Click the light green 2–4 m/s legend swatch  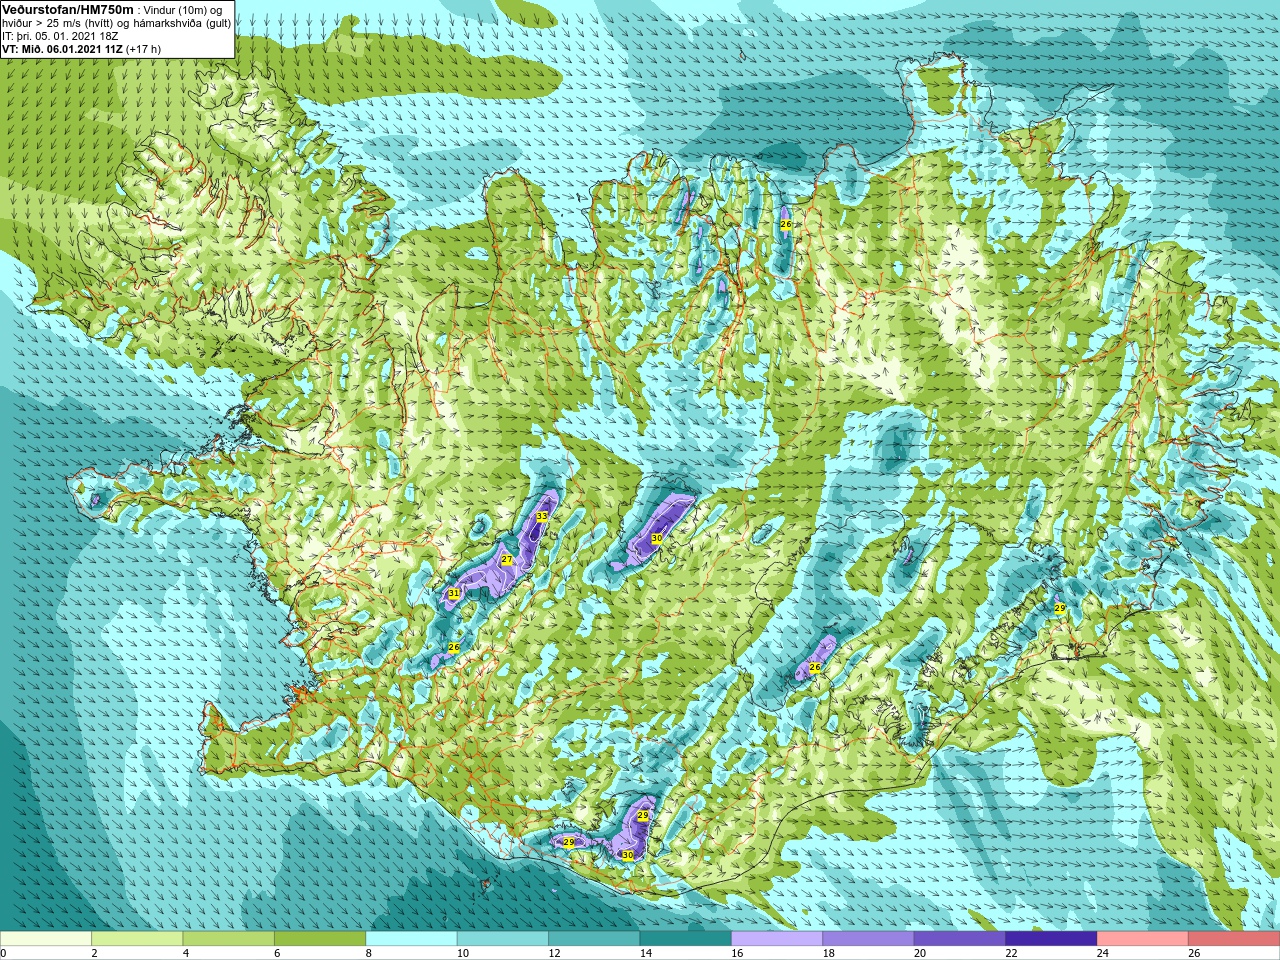point(138,939)
